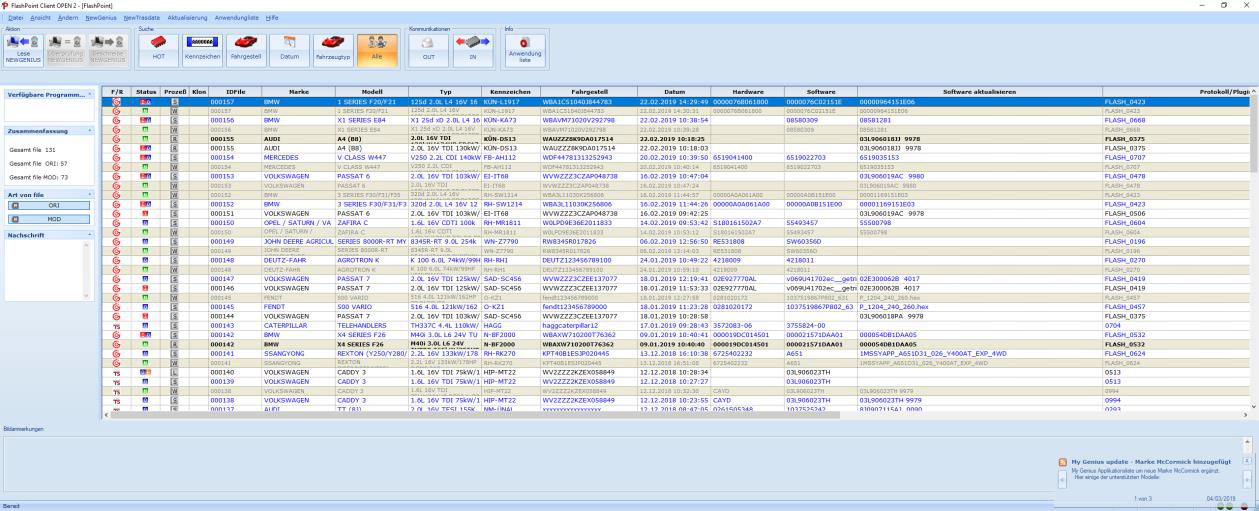Sort table by Fahrgestell column header
Screen dimensions: 1259x511
589,91
